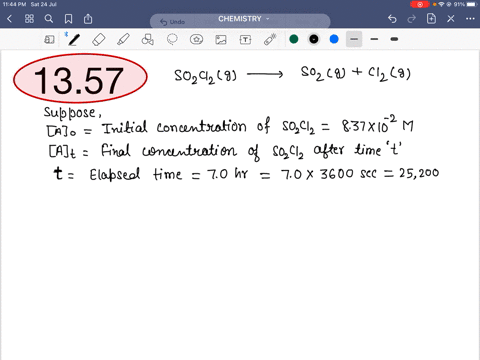
Task: Go back with the left chevron
Action: click(x=9, y=19)
